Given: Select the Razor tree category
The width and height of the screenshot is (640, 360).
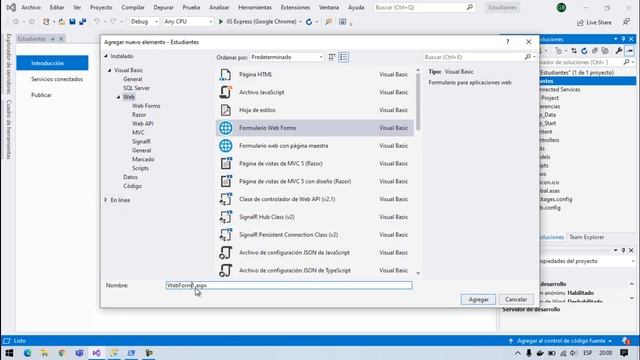Looking at the screenshot, I should [x=139, y=115].
